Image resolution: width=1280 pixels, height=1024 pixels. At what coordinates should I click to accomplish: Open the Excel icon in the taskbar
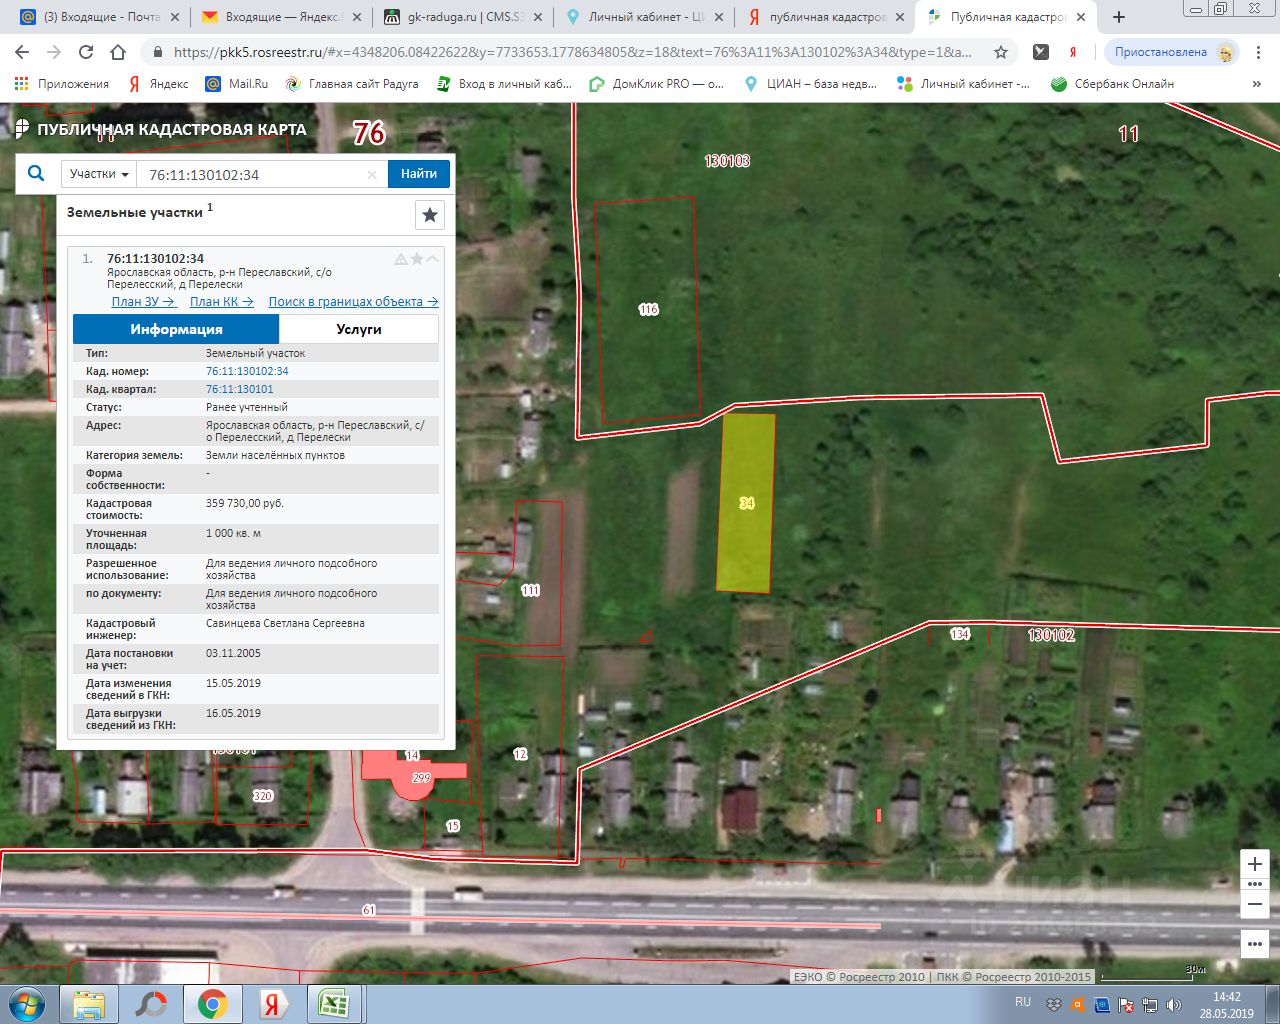click(x=333, y=1003)
